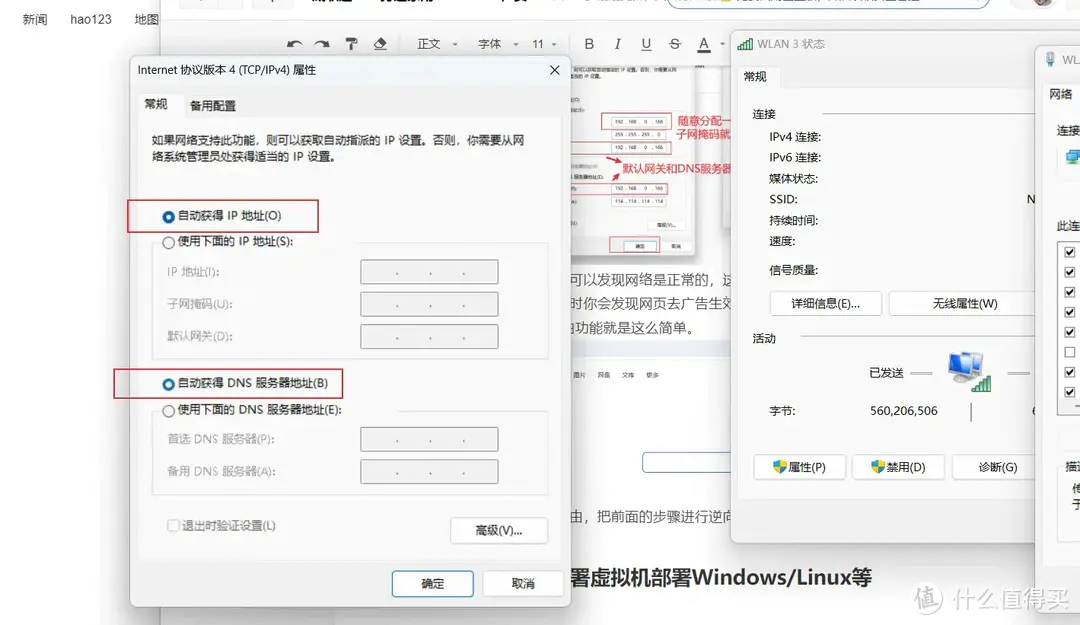This screenshot has width=1080, height=625.
Task: Open the 地图 bookmark link
Action: tap(146, 19)
